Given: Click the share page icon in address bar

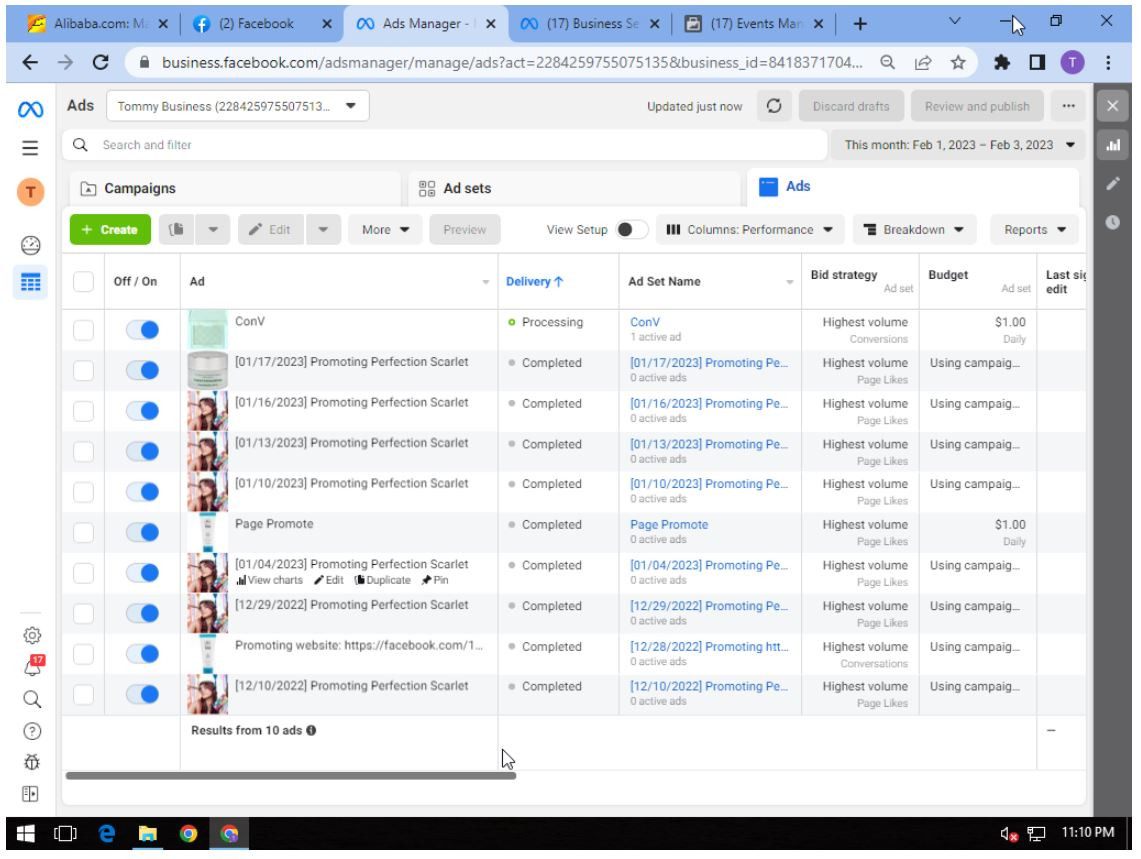Looking at the screenshot, I should 923,63.
